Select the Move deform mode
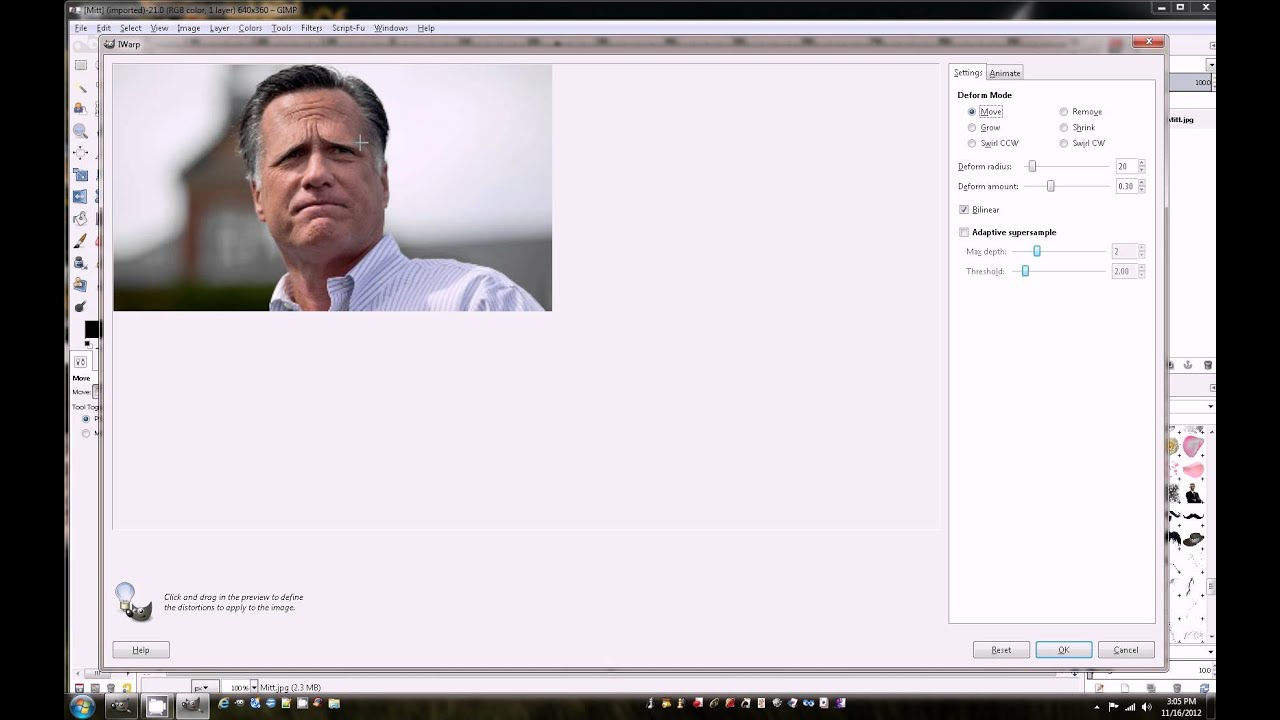1280x720 pixels. tap(984, 112)
